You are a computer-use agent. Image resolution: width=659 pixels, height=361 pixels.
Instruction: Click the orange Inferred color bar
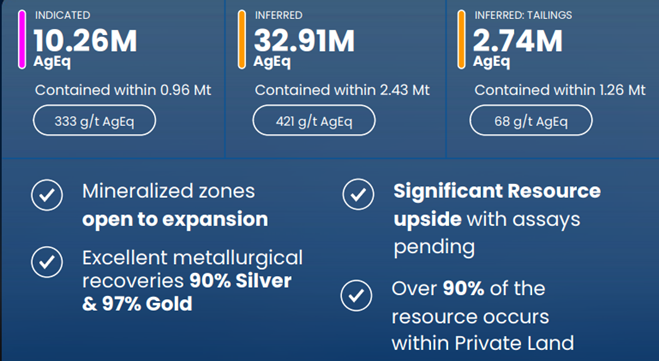[x=242, y=40]
